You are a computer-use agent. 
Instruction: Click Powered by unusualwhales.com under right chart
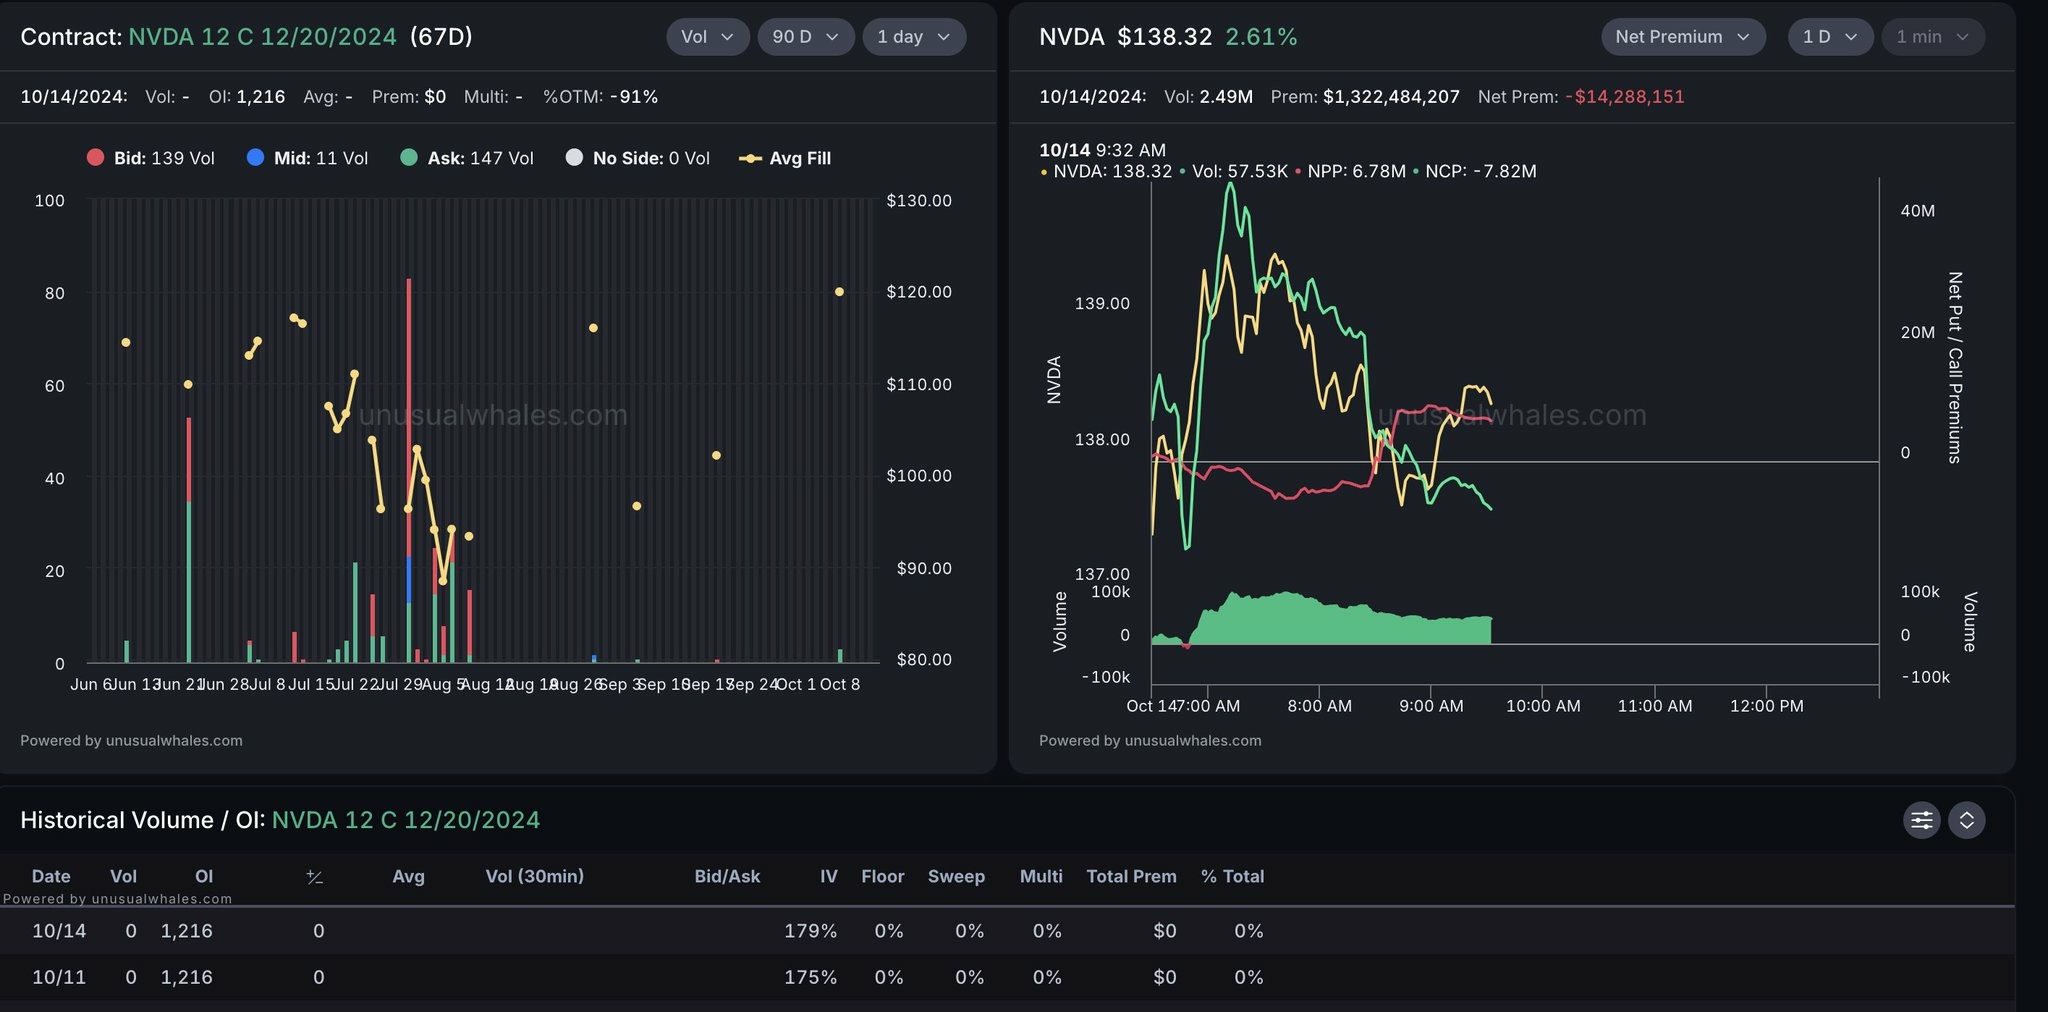tap(1150, 741)
